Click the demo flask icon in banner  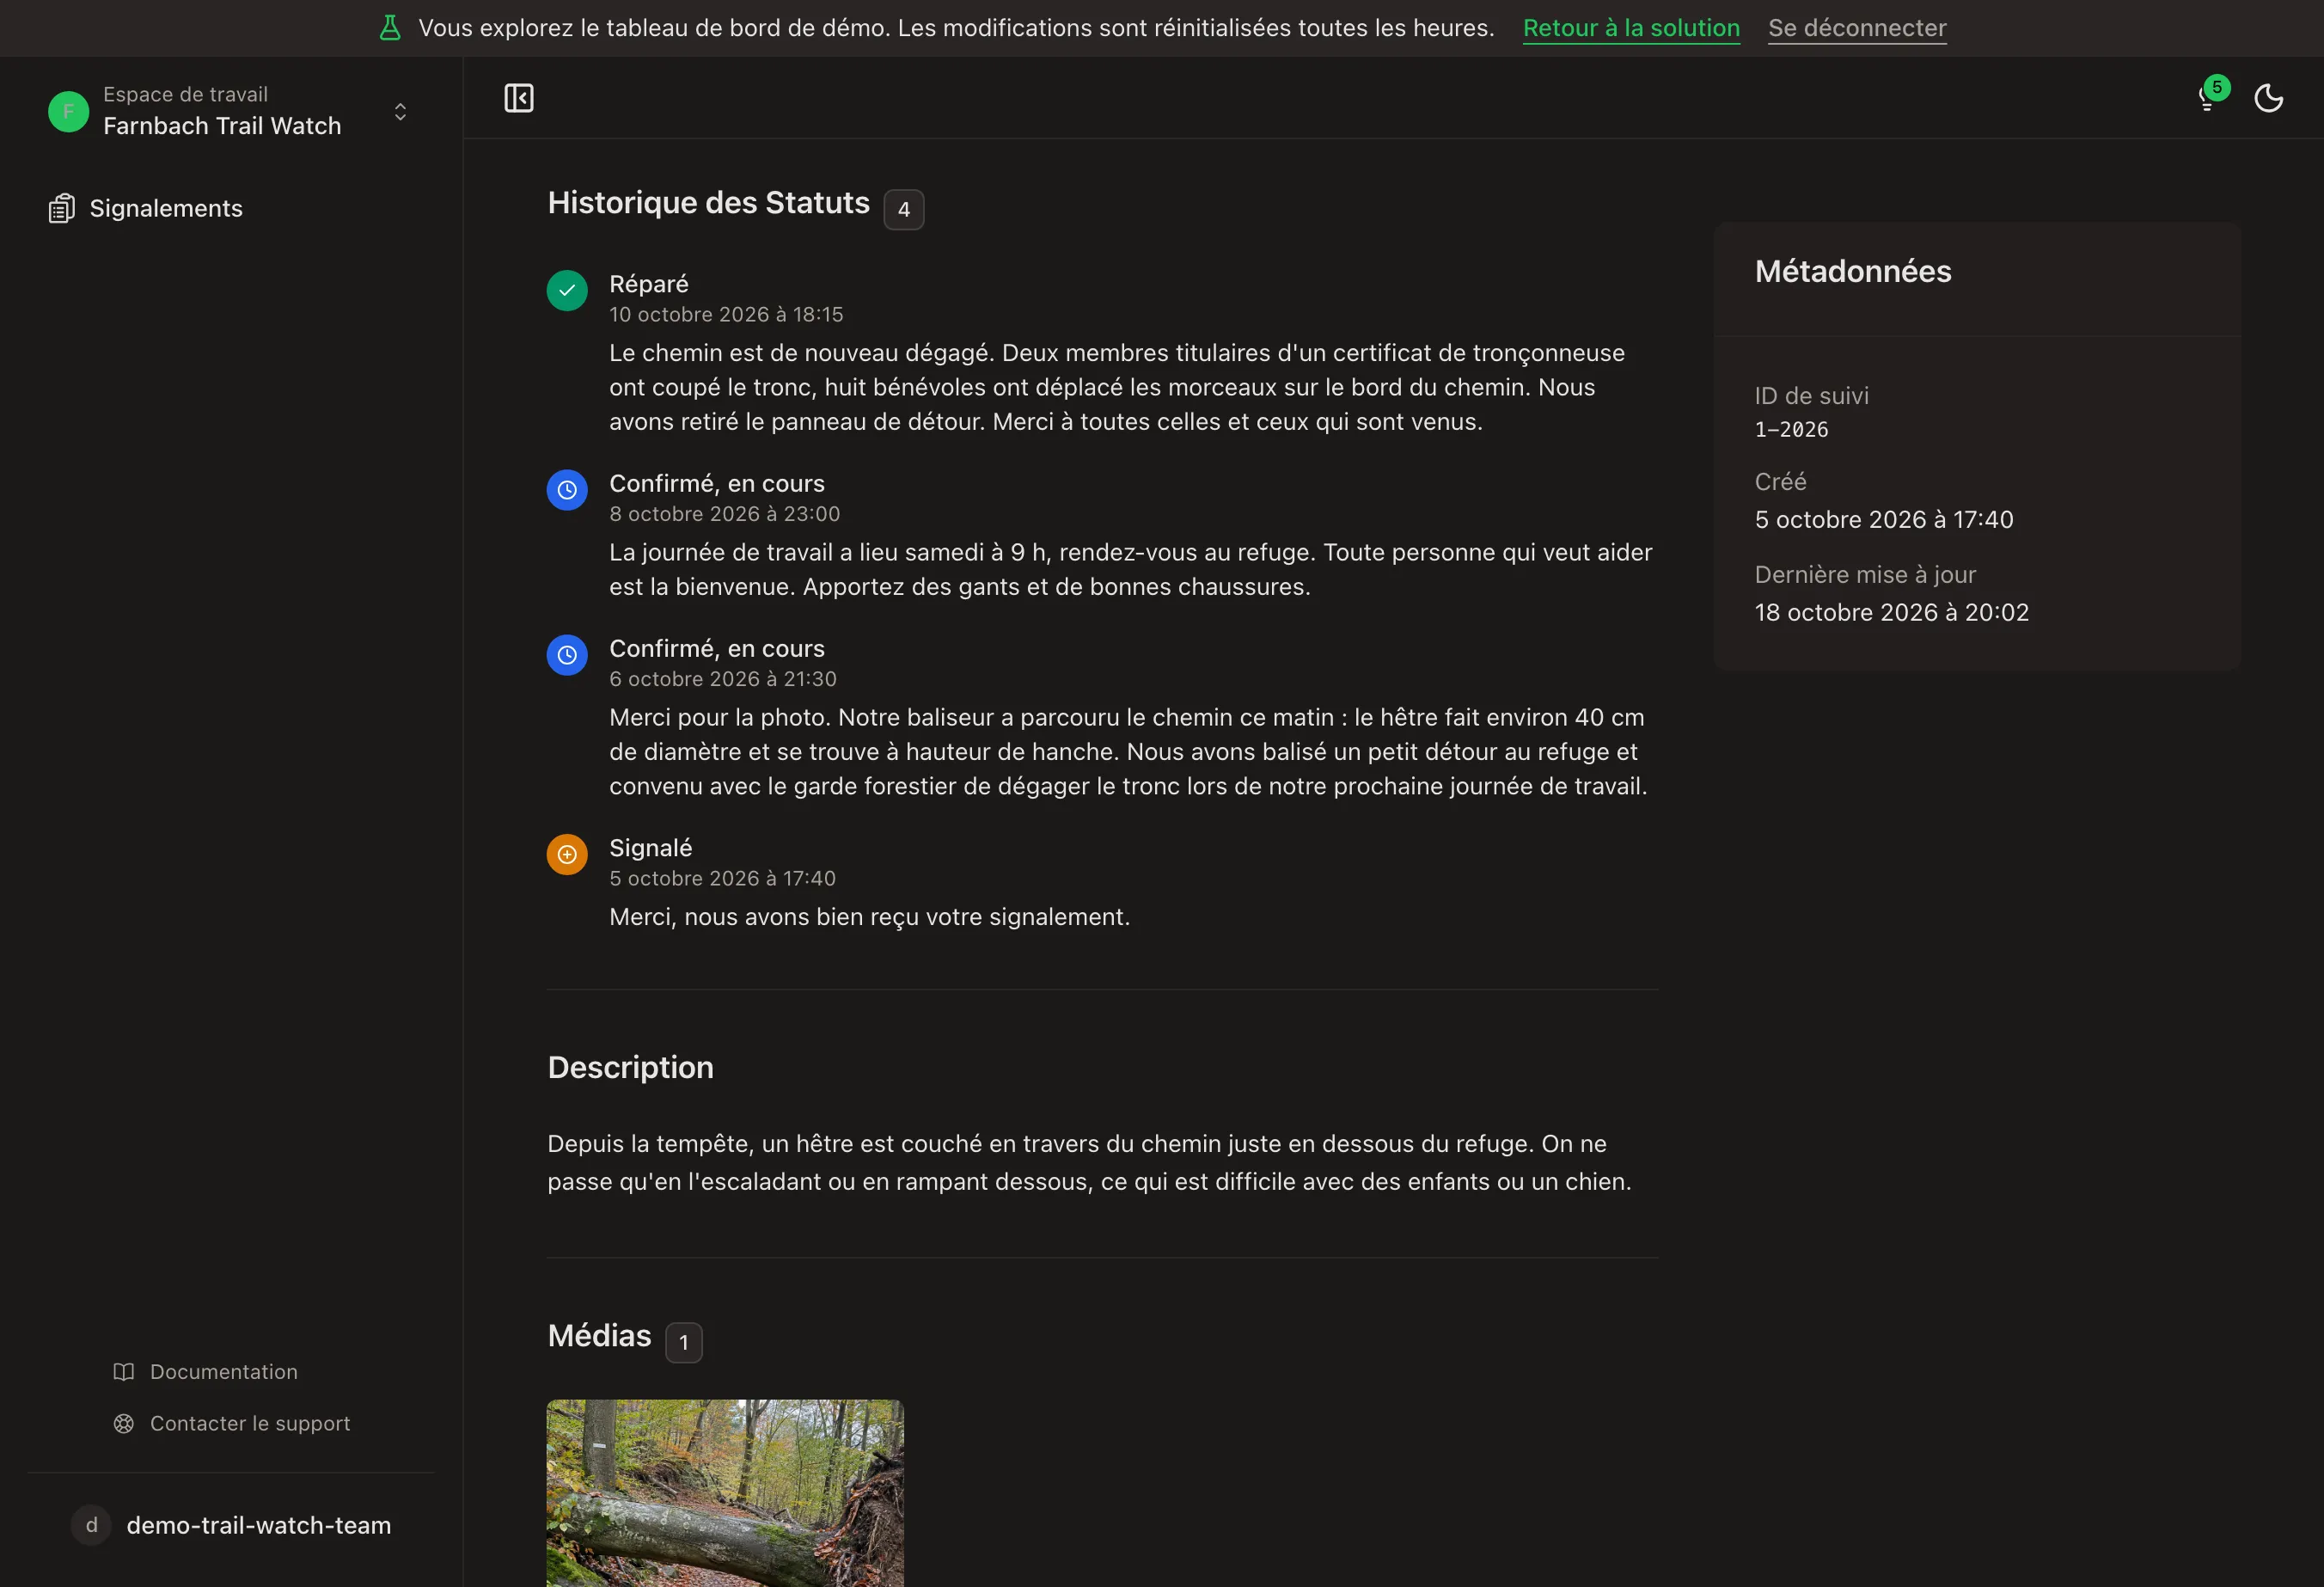pos(390,28)
